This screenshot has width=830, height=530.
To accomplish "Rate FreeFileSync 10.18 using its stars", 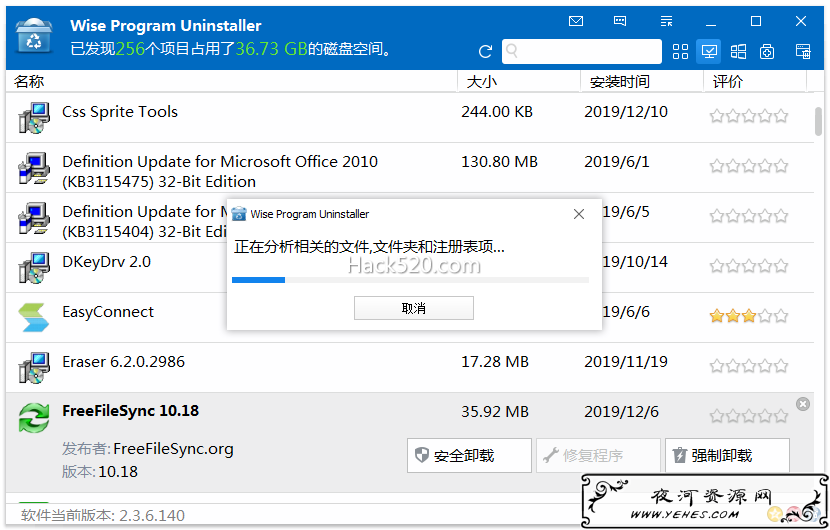I will coord(748,416).
